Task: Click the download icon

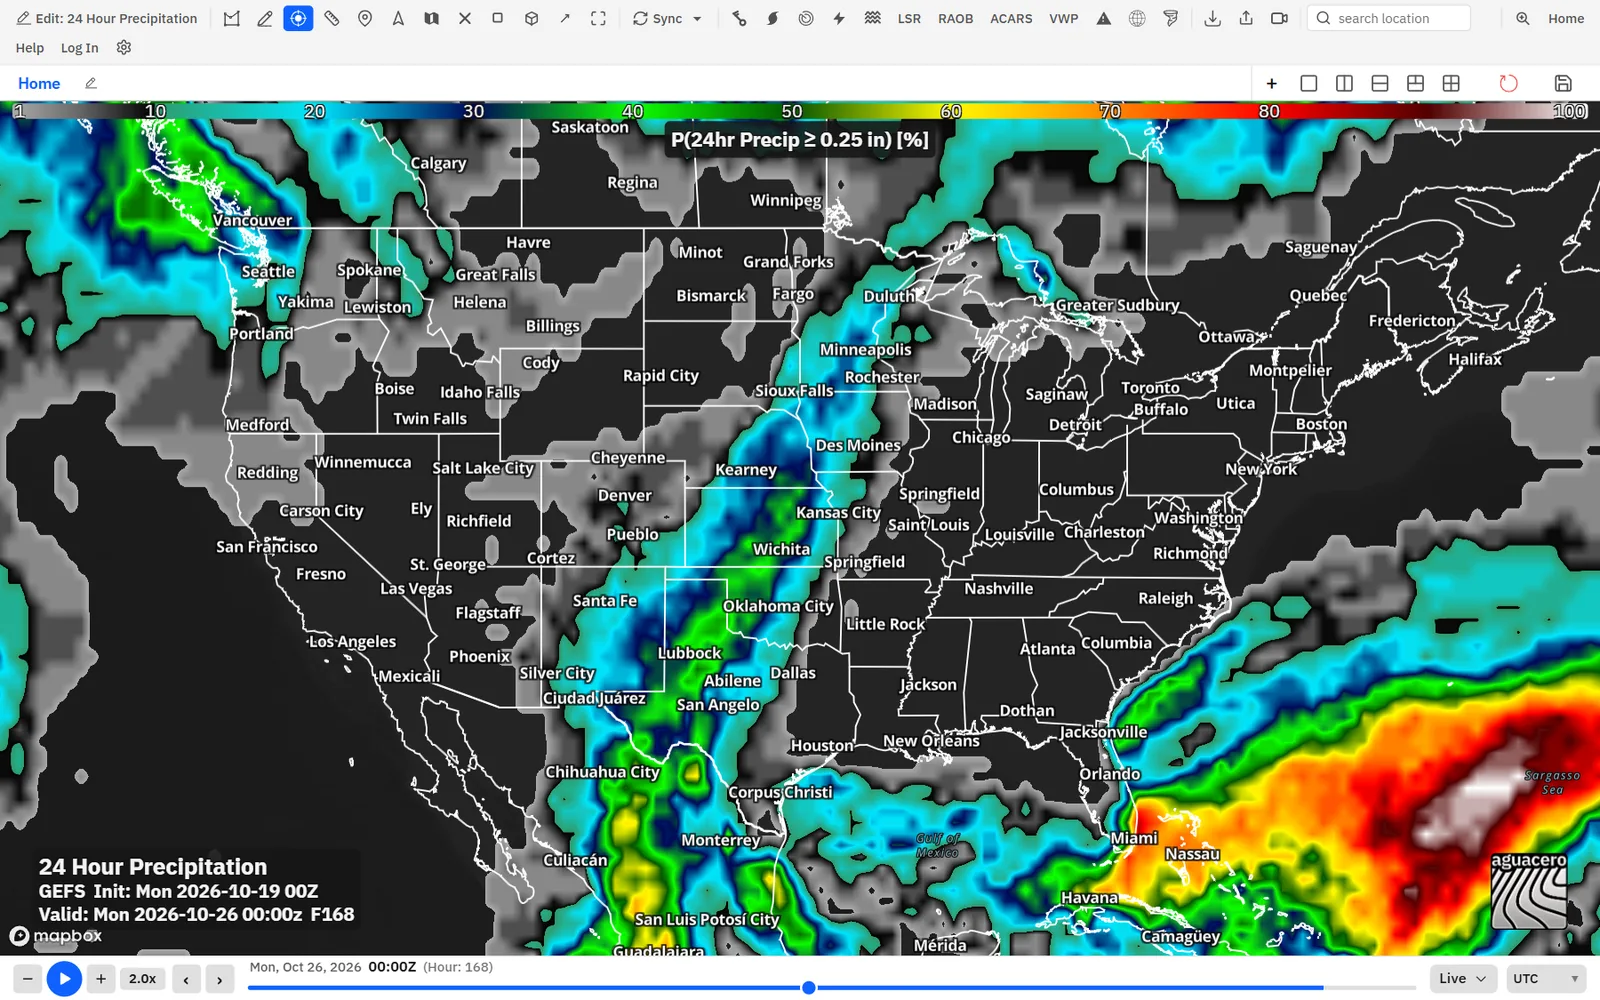Action: pyautogui.click(x=1212, y=18)
